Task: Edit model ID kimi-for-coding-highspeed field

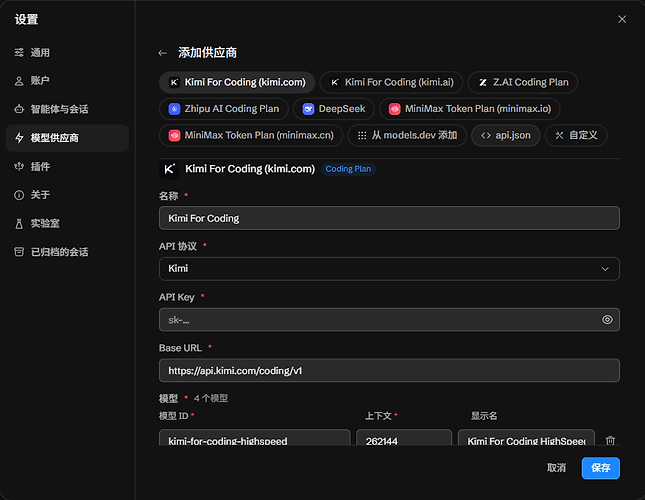Action: (255, 438)
